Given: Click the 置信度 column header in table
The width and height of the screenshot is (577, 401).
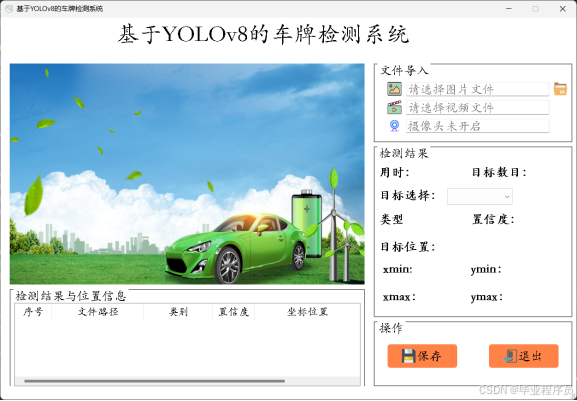Looking at the screenshot, I should click(233, 312).
